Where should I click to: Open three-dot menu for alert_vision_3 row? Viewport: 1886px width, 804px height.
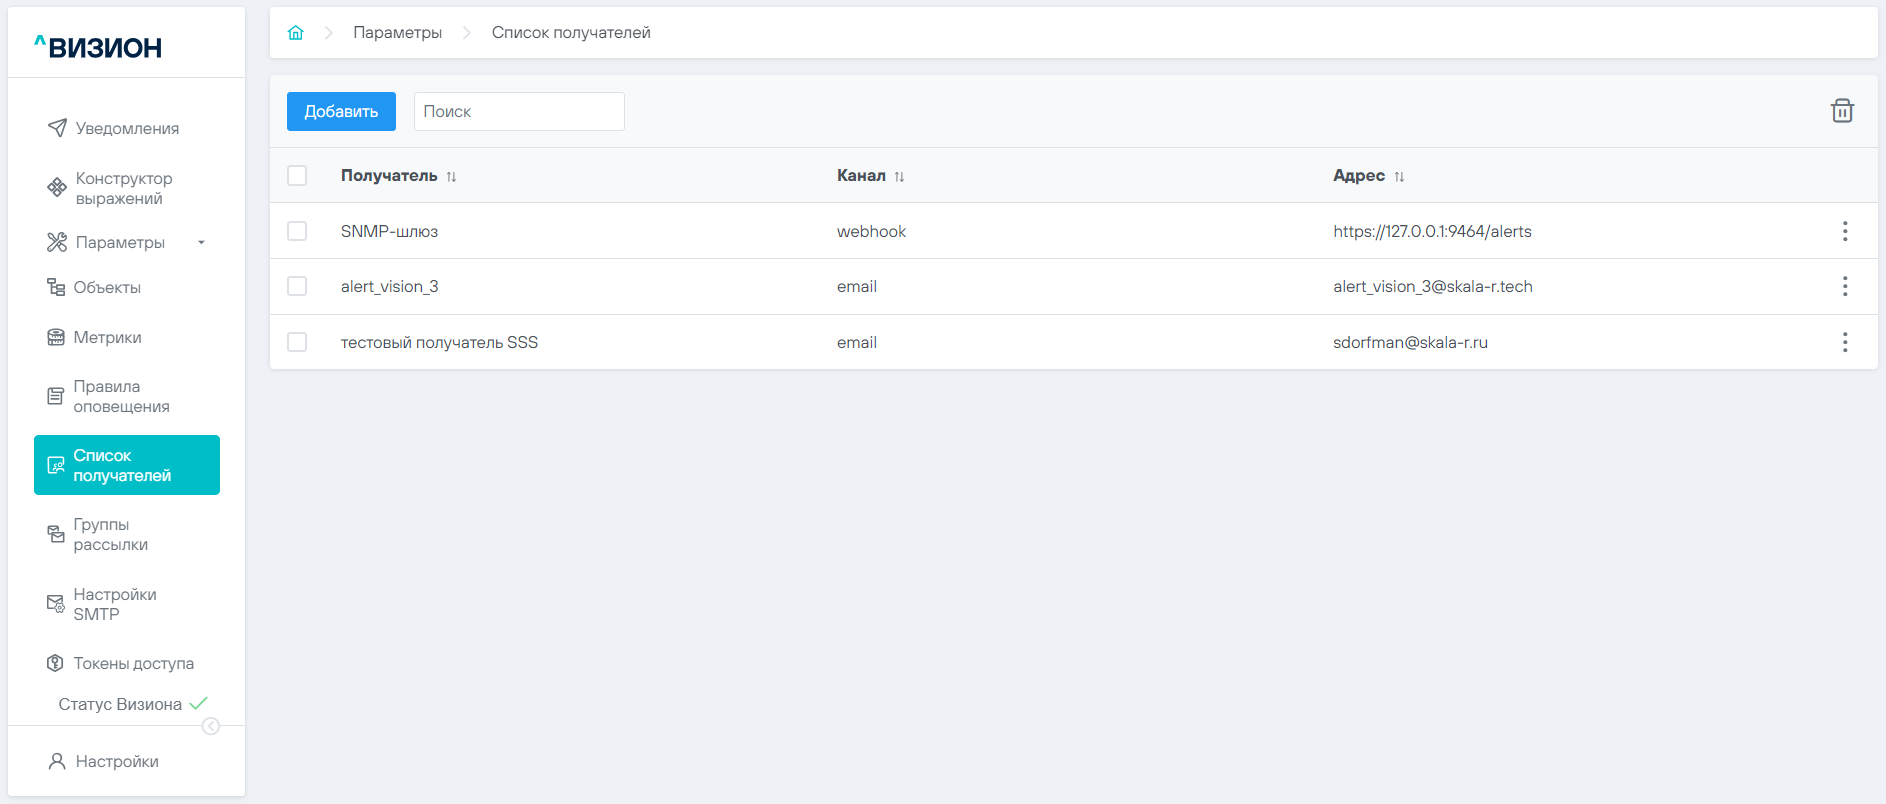pyautogui.click(x=1844, y=286)
